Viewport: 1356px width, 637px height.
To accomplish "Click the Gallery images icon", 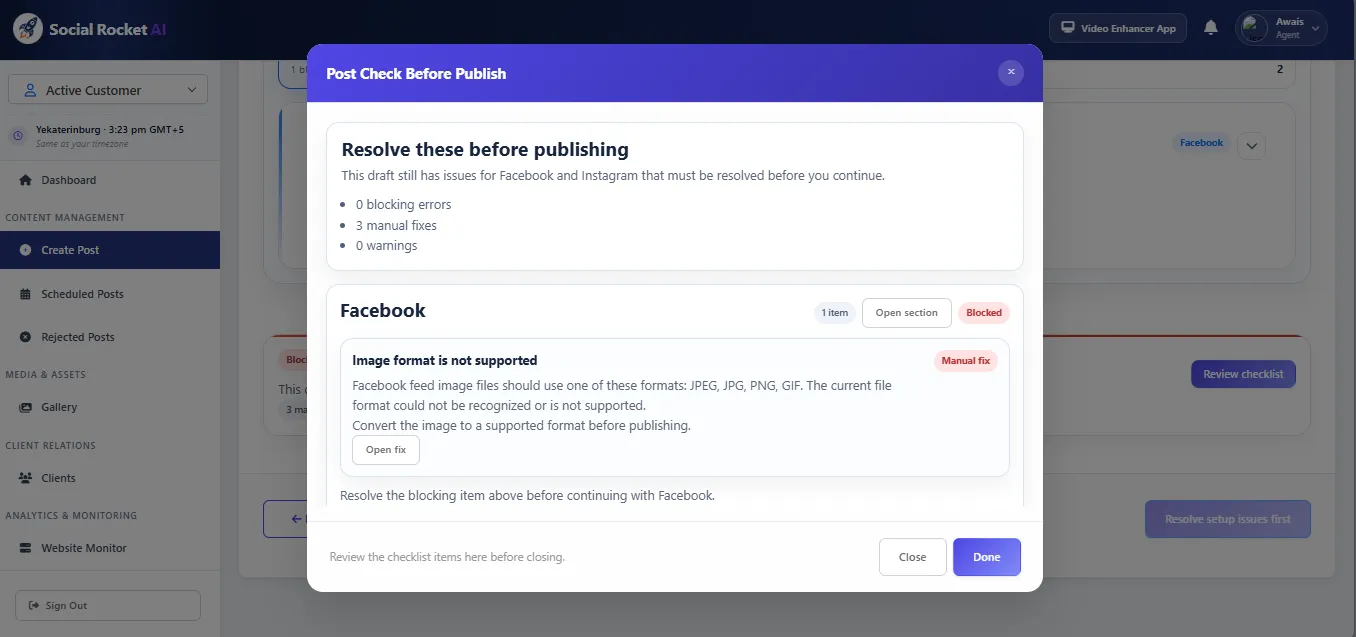I will [x=26, y=407].
